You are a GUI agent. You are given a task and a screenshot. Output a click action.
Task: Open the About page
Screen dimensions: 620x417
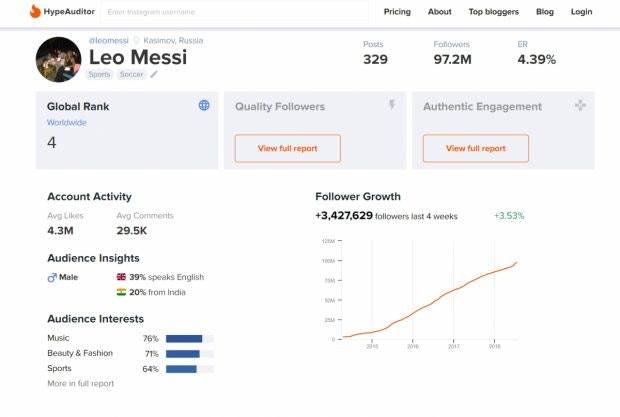(440, 12)
